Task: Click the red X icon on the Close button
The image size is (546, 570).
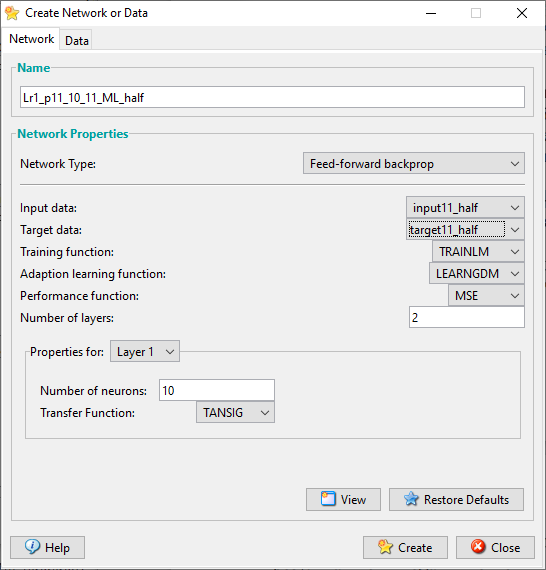Action: click(478, 547)
